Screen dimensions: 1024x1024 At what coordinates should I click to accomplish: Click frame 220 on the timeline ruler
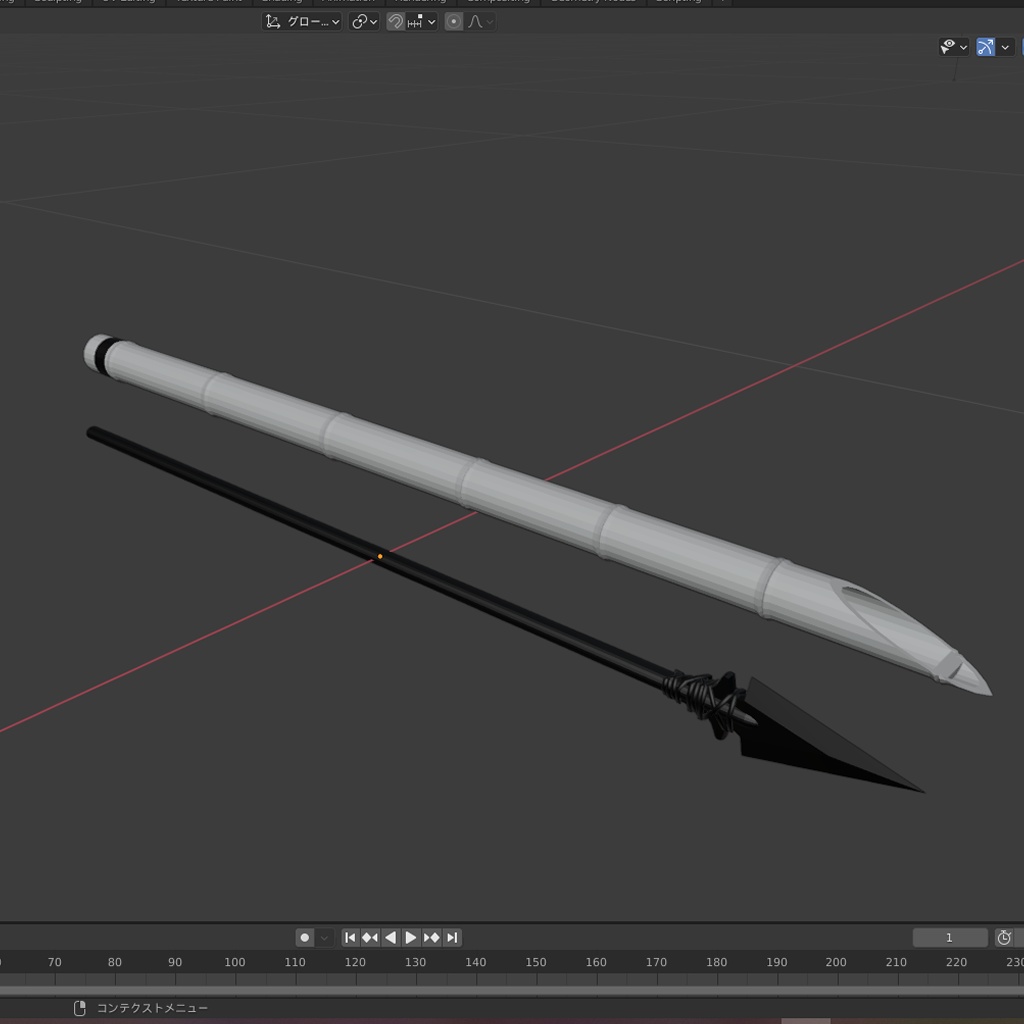tap(956, 962)
